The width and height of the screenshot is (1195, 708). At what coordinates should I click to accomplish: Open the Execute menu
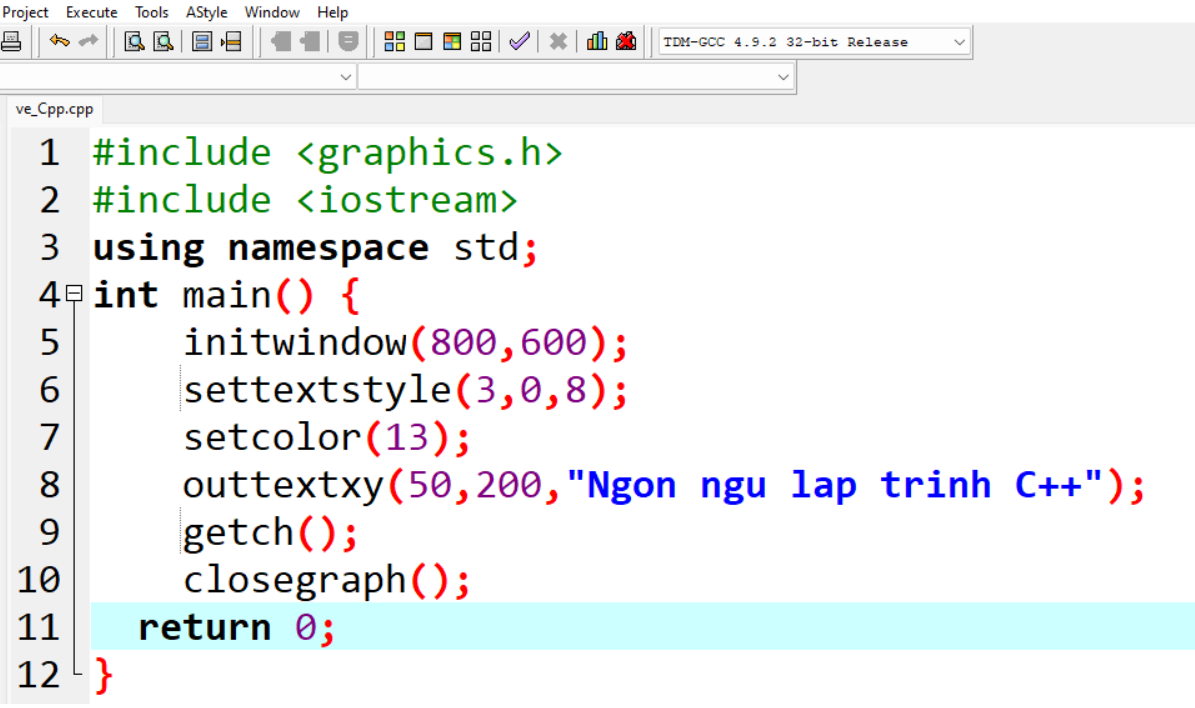(91, 12)
